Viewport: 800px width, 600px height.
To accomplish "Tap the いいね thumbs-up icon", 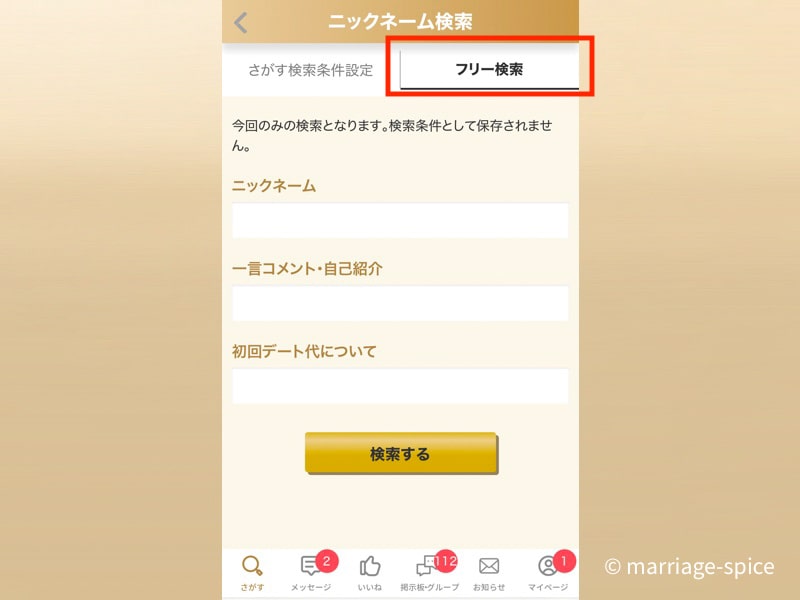I will [370, 566].
